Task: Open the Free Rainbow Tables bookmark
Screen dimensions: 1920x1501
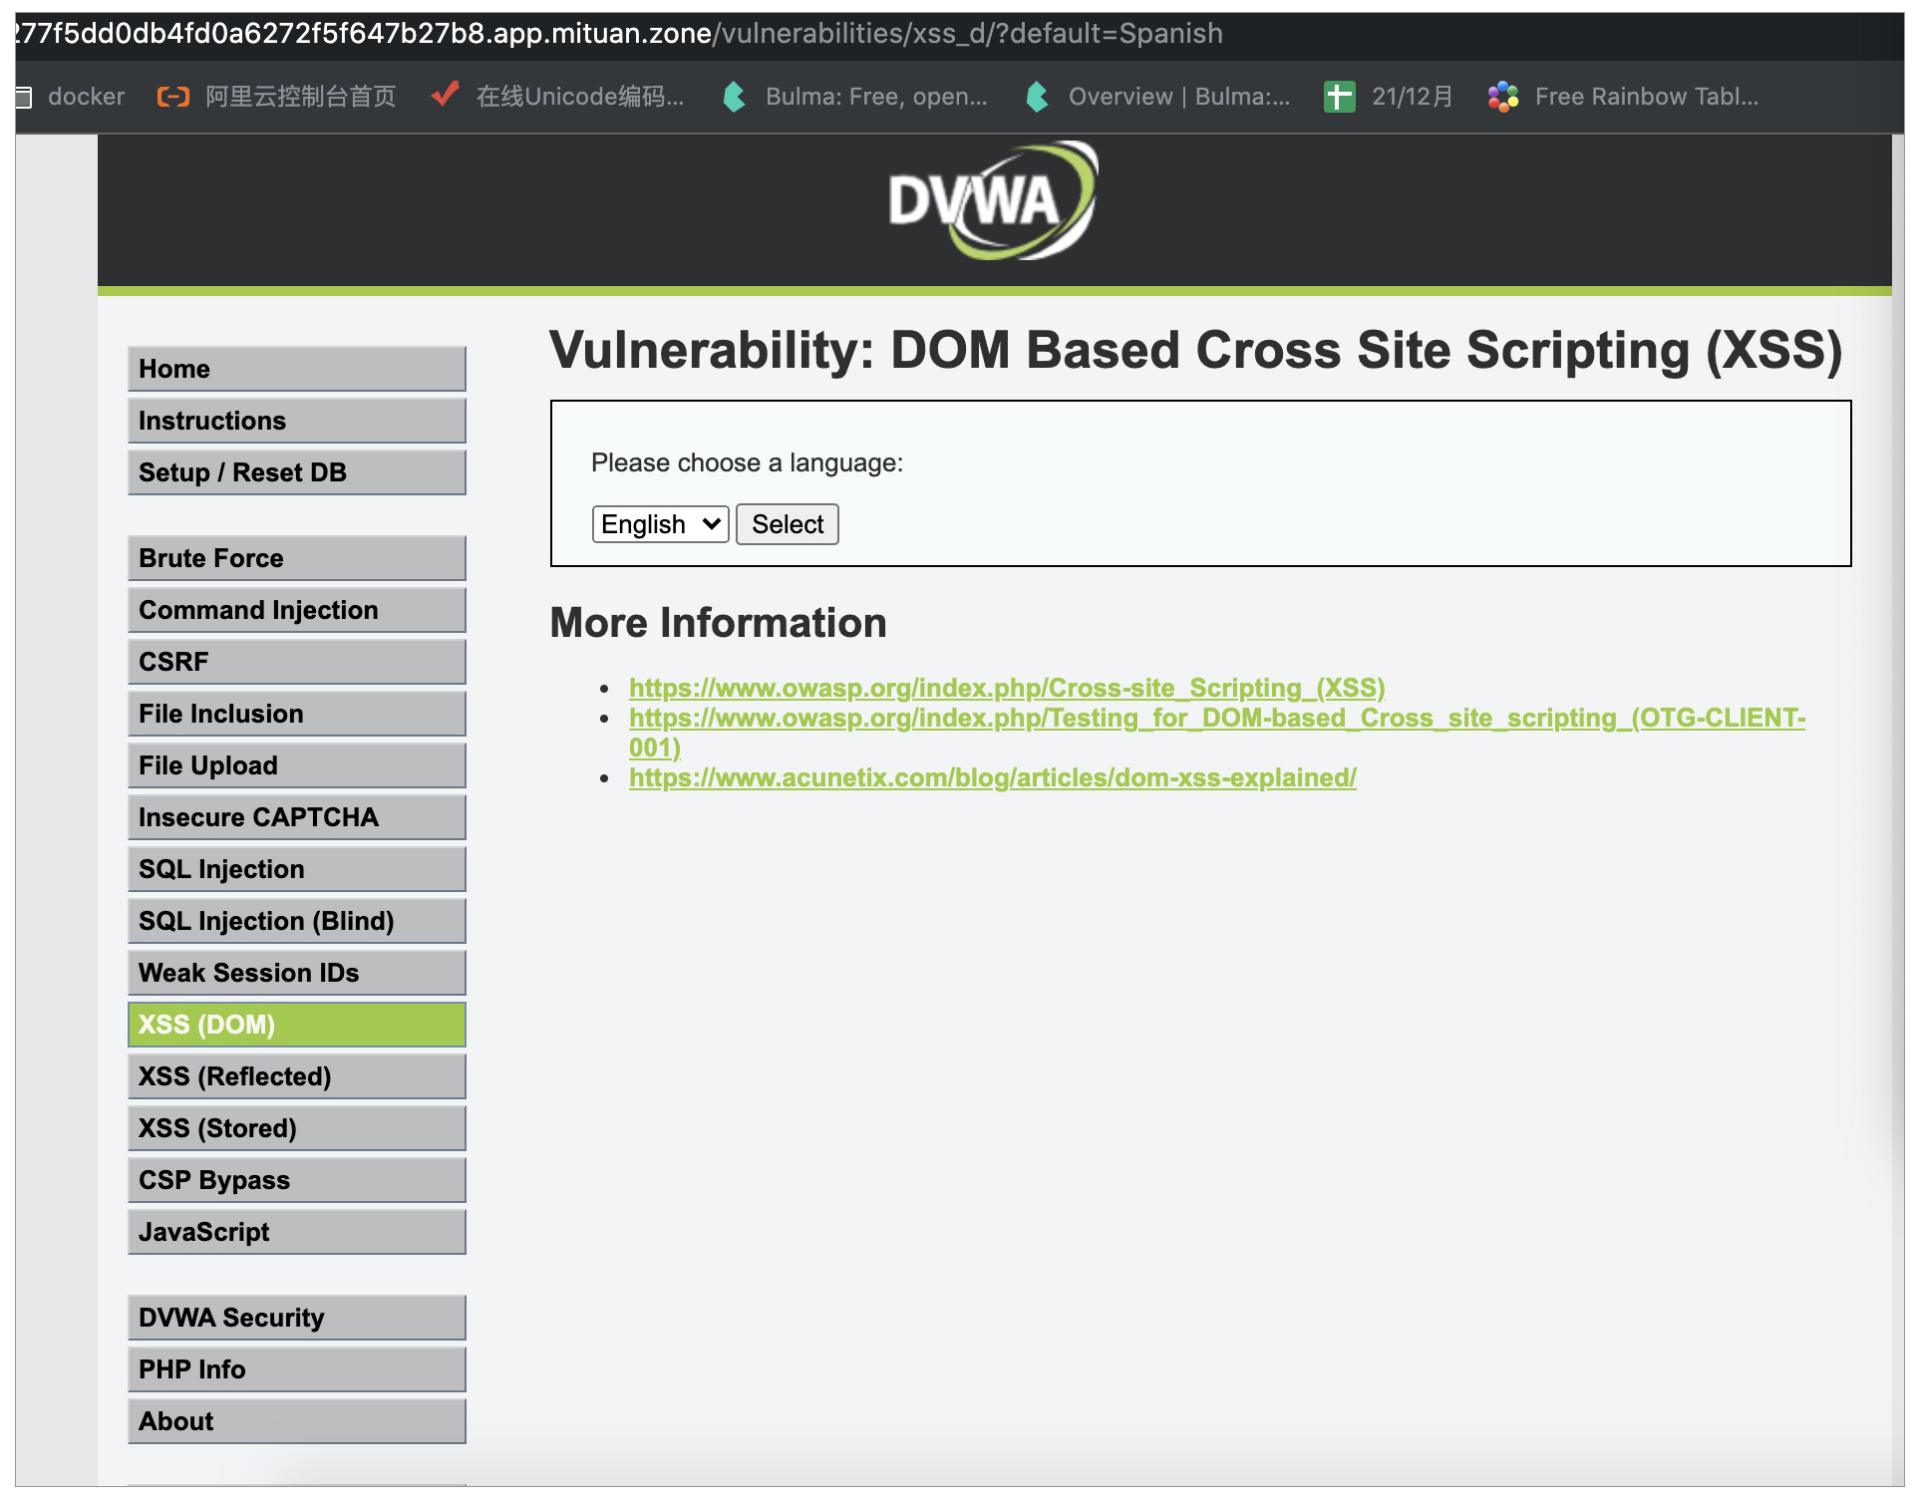Action: (1644, 97)
